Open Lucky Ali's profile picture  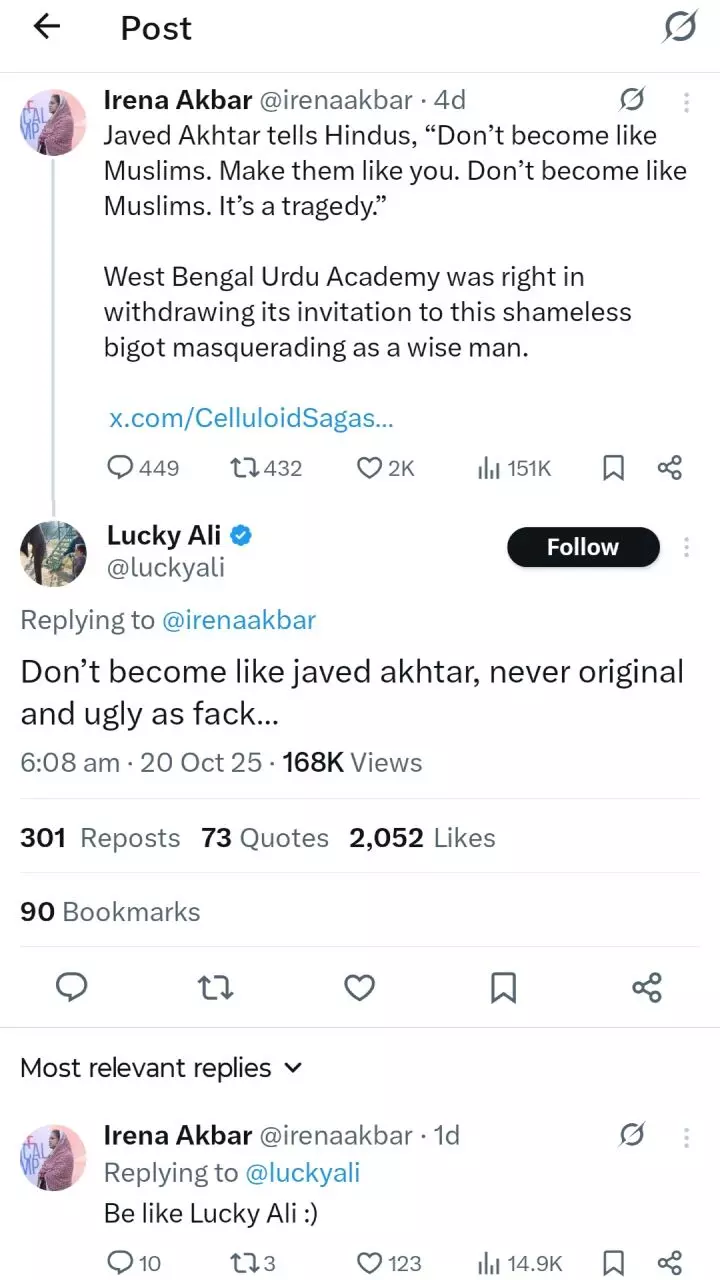click(x=54, y=553)
